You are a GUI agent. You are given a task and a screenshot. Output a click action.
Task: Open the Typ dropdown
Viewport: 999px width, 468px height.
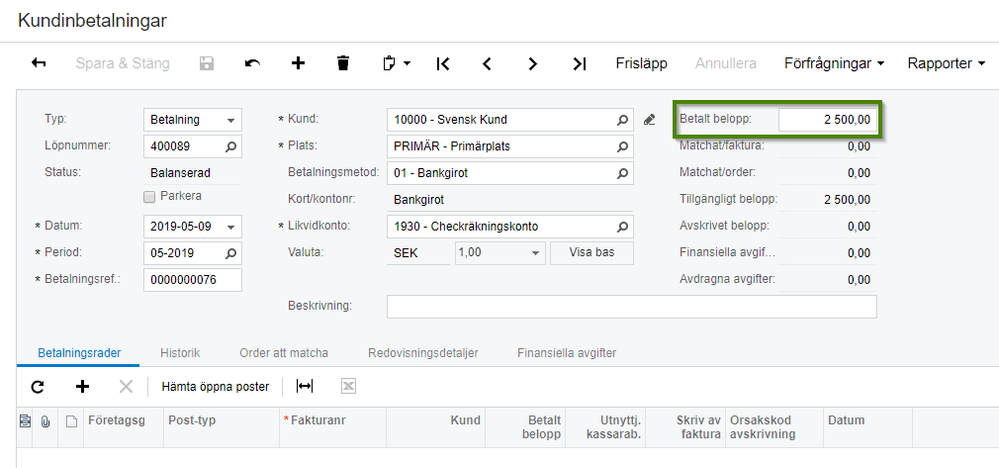pos(232,120)
